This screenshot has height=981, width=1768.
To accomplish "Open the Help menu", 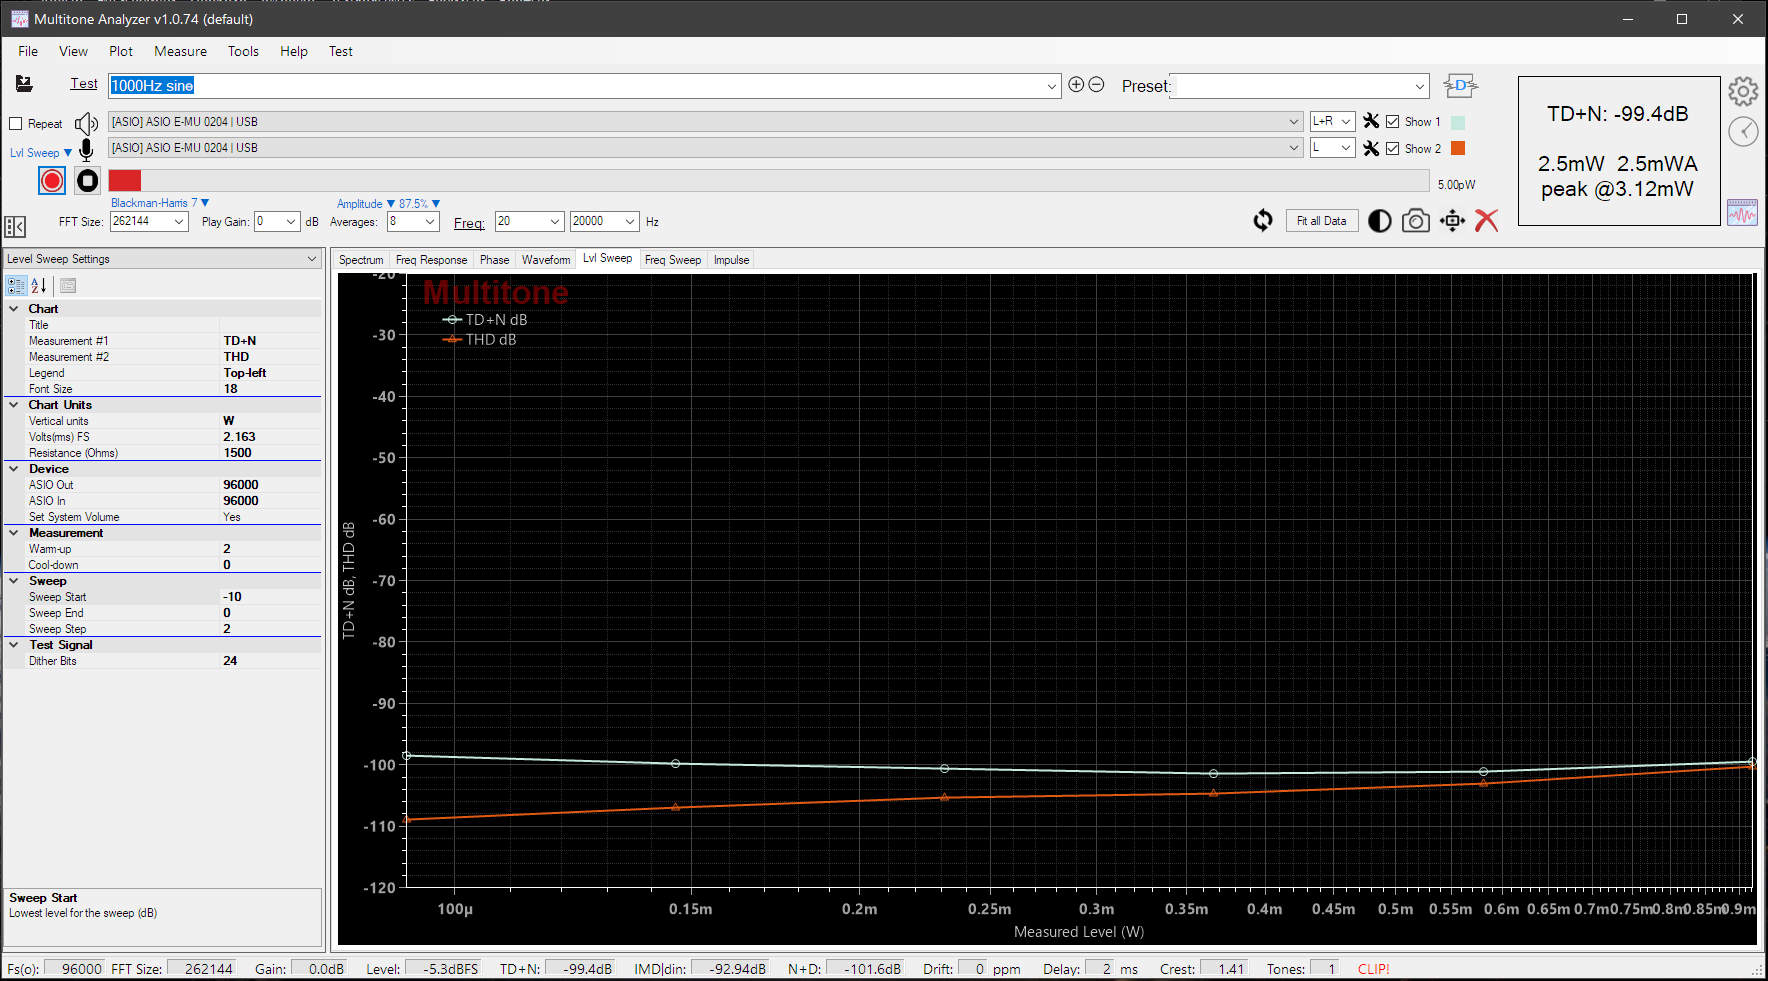I will pos(294,51).
